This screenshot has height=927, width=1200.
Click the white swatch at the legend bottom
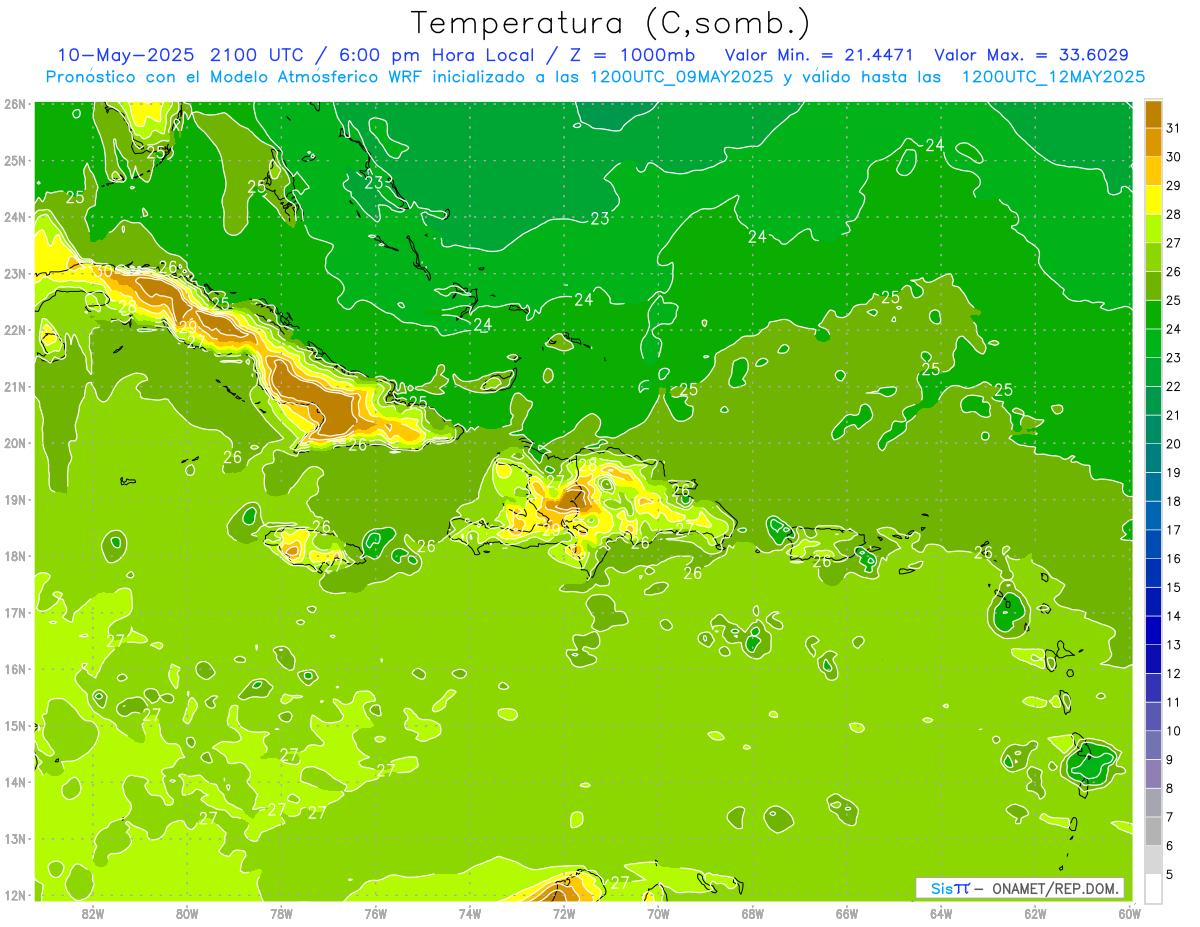click(x=1153, y=888)
